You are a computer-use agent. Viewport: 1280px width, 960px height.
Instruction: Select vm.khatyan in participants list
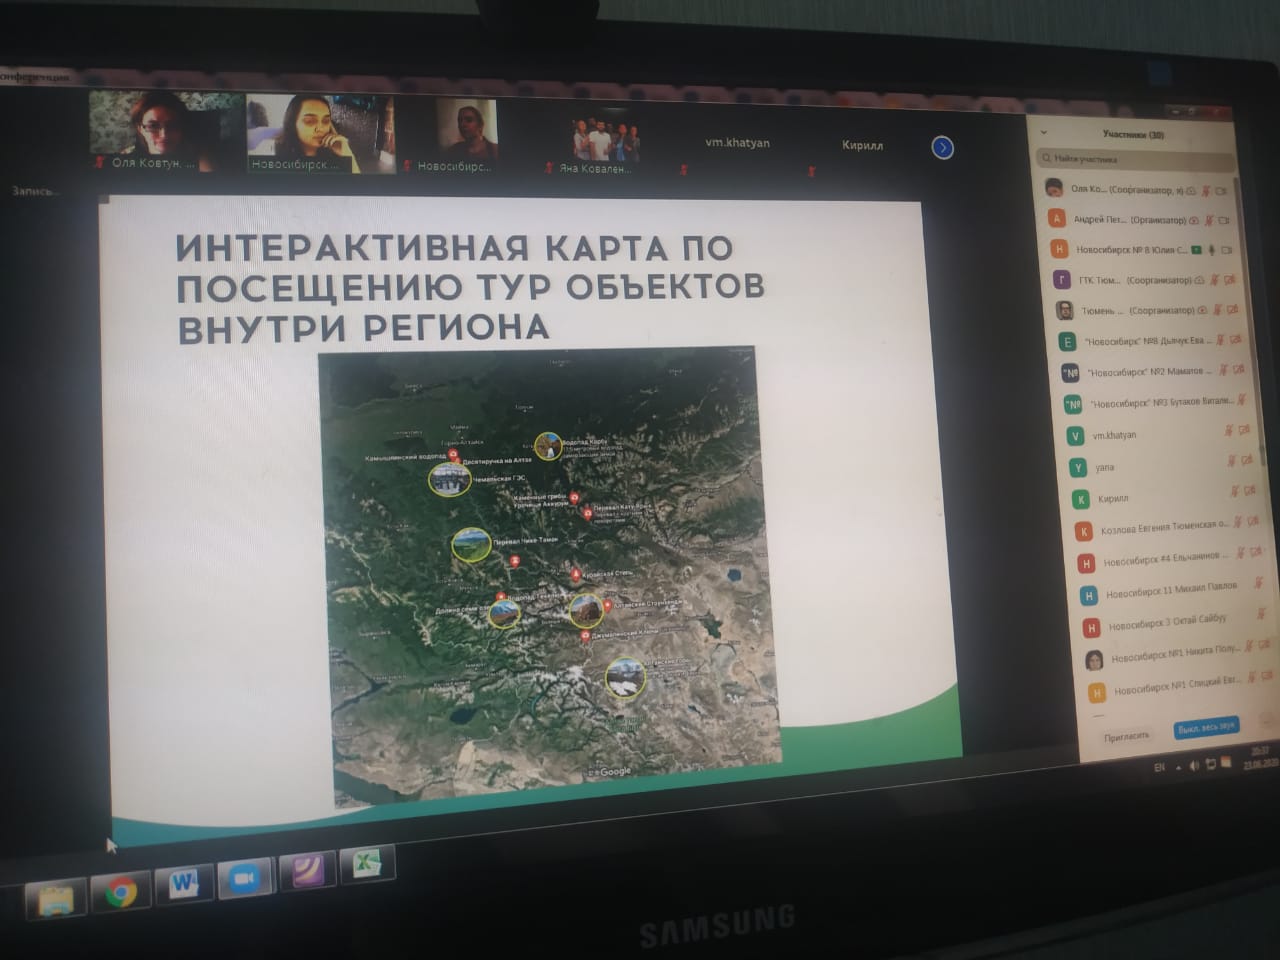click(x=1157, y=435)
